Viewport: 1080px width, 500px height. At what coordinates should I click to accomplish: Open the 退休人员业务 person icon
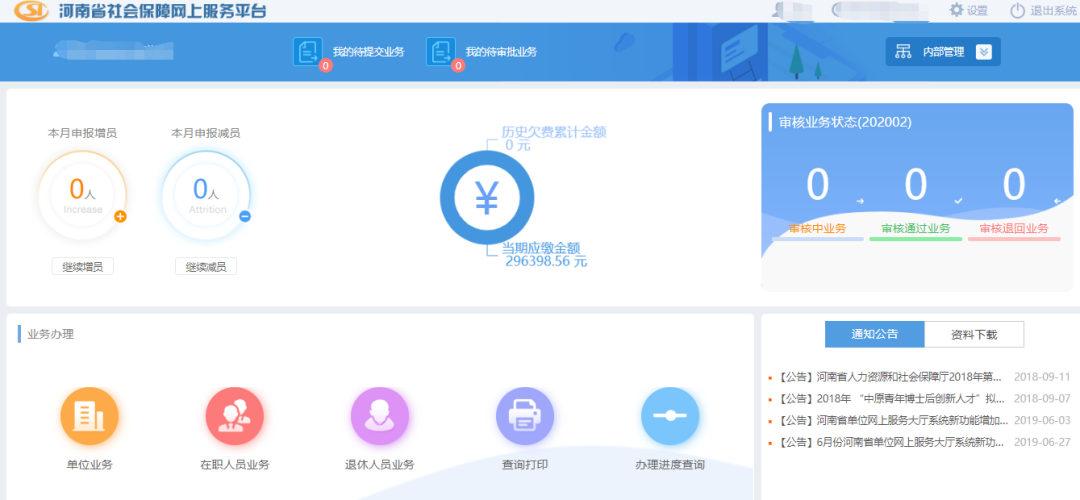380,417
